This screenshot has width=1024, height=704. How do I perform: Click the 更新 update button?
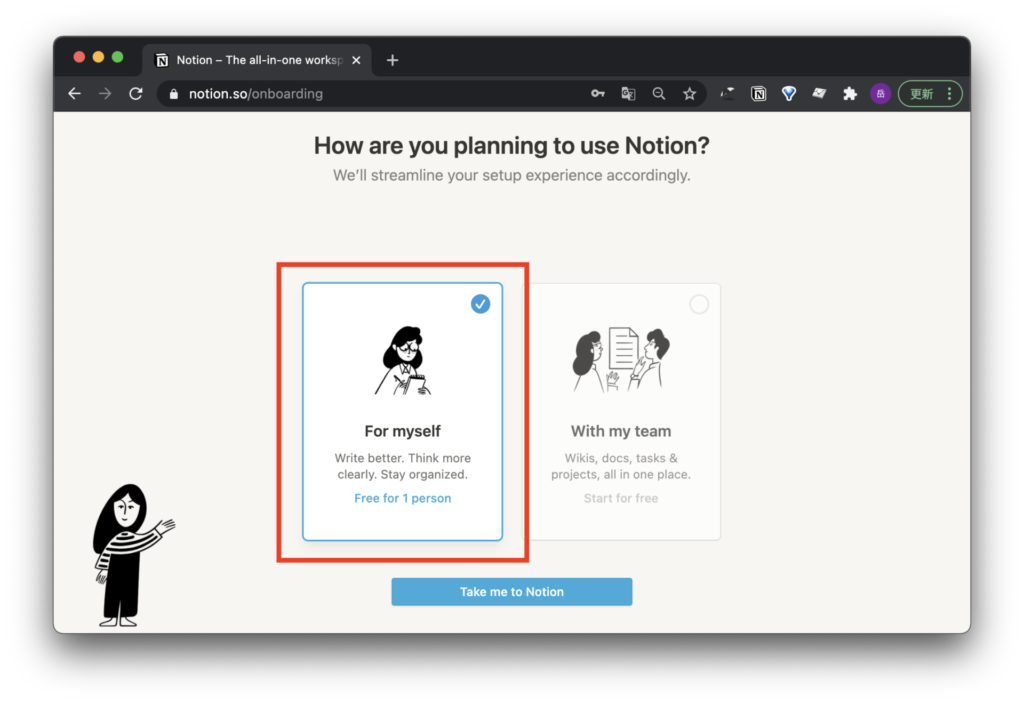click(921, 94)
